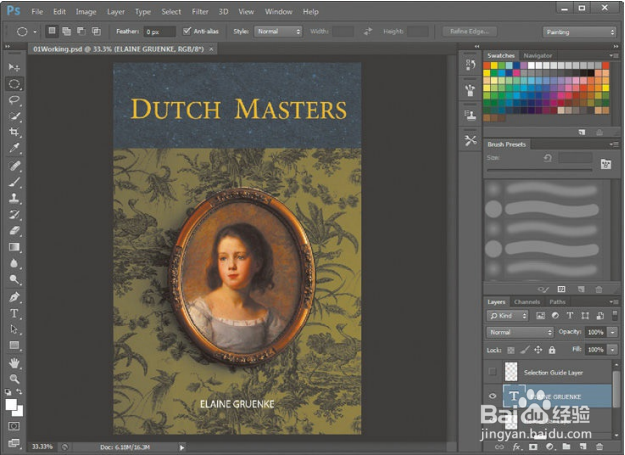
Task: Open the Style dropdown set to Normal
Action: pyautogui.click(x=278, y=31)
